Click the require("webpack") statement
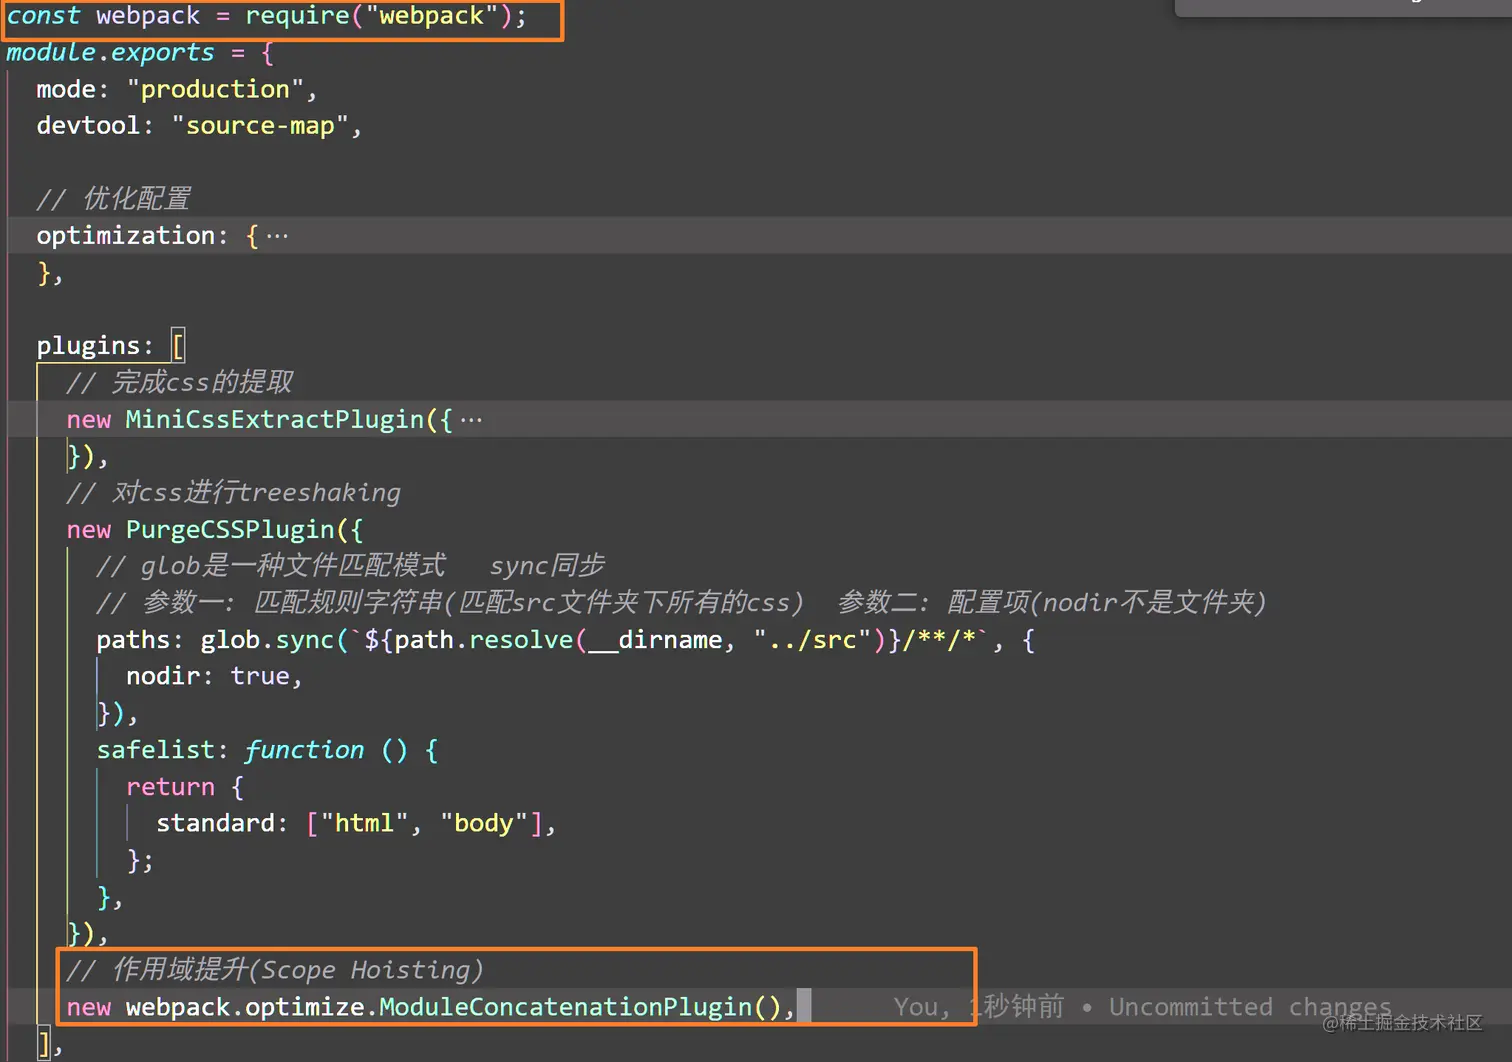Viewport: 1512px width, 1062px height. 385,16
